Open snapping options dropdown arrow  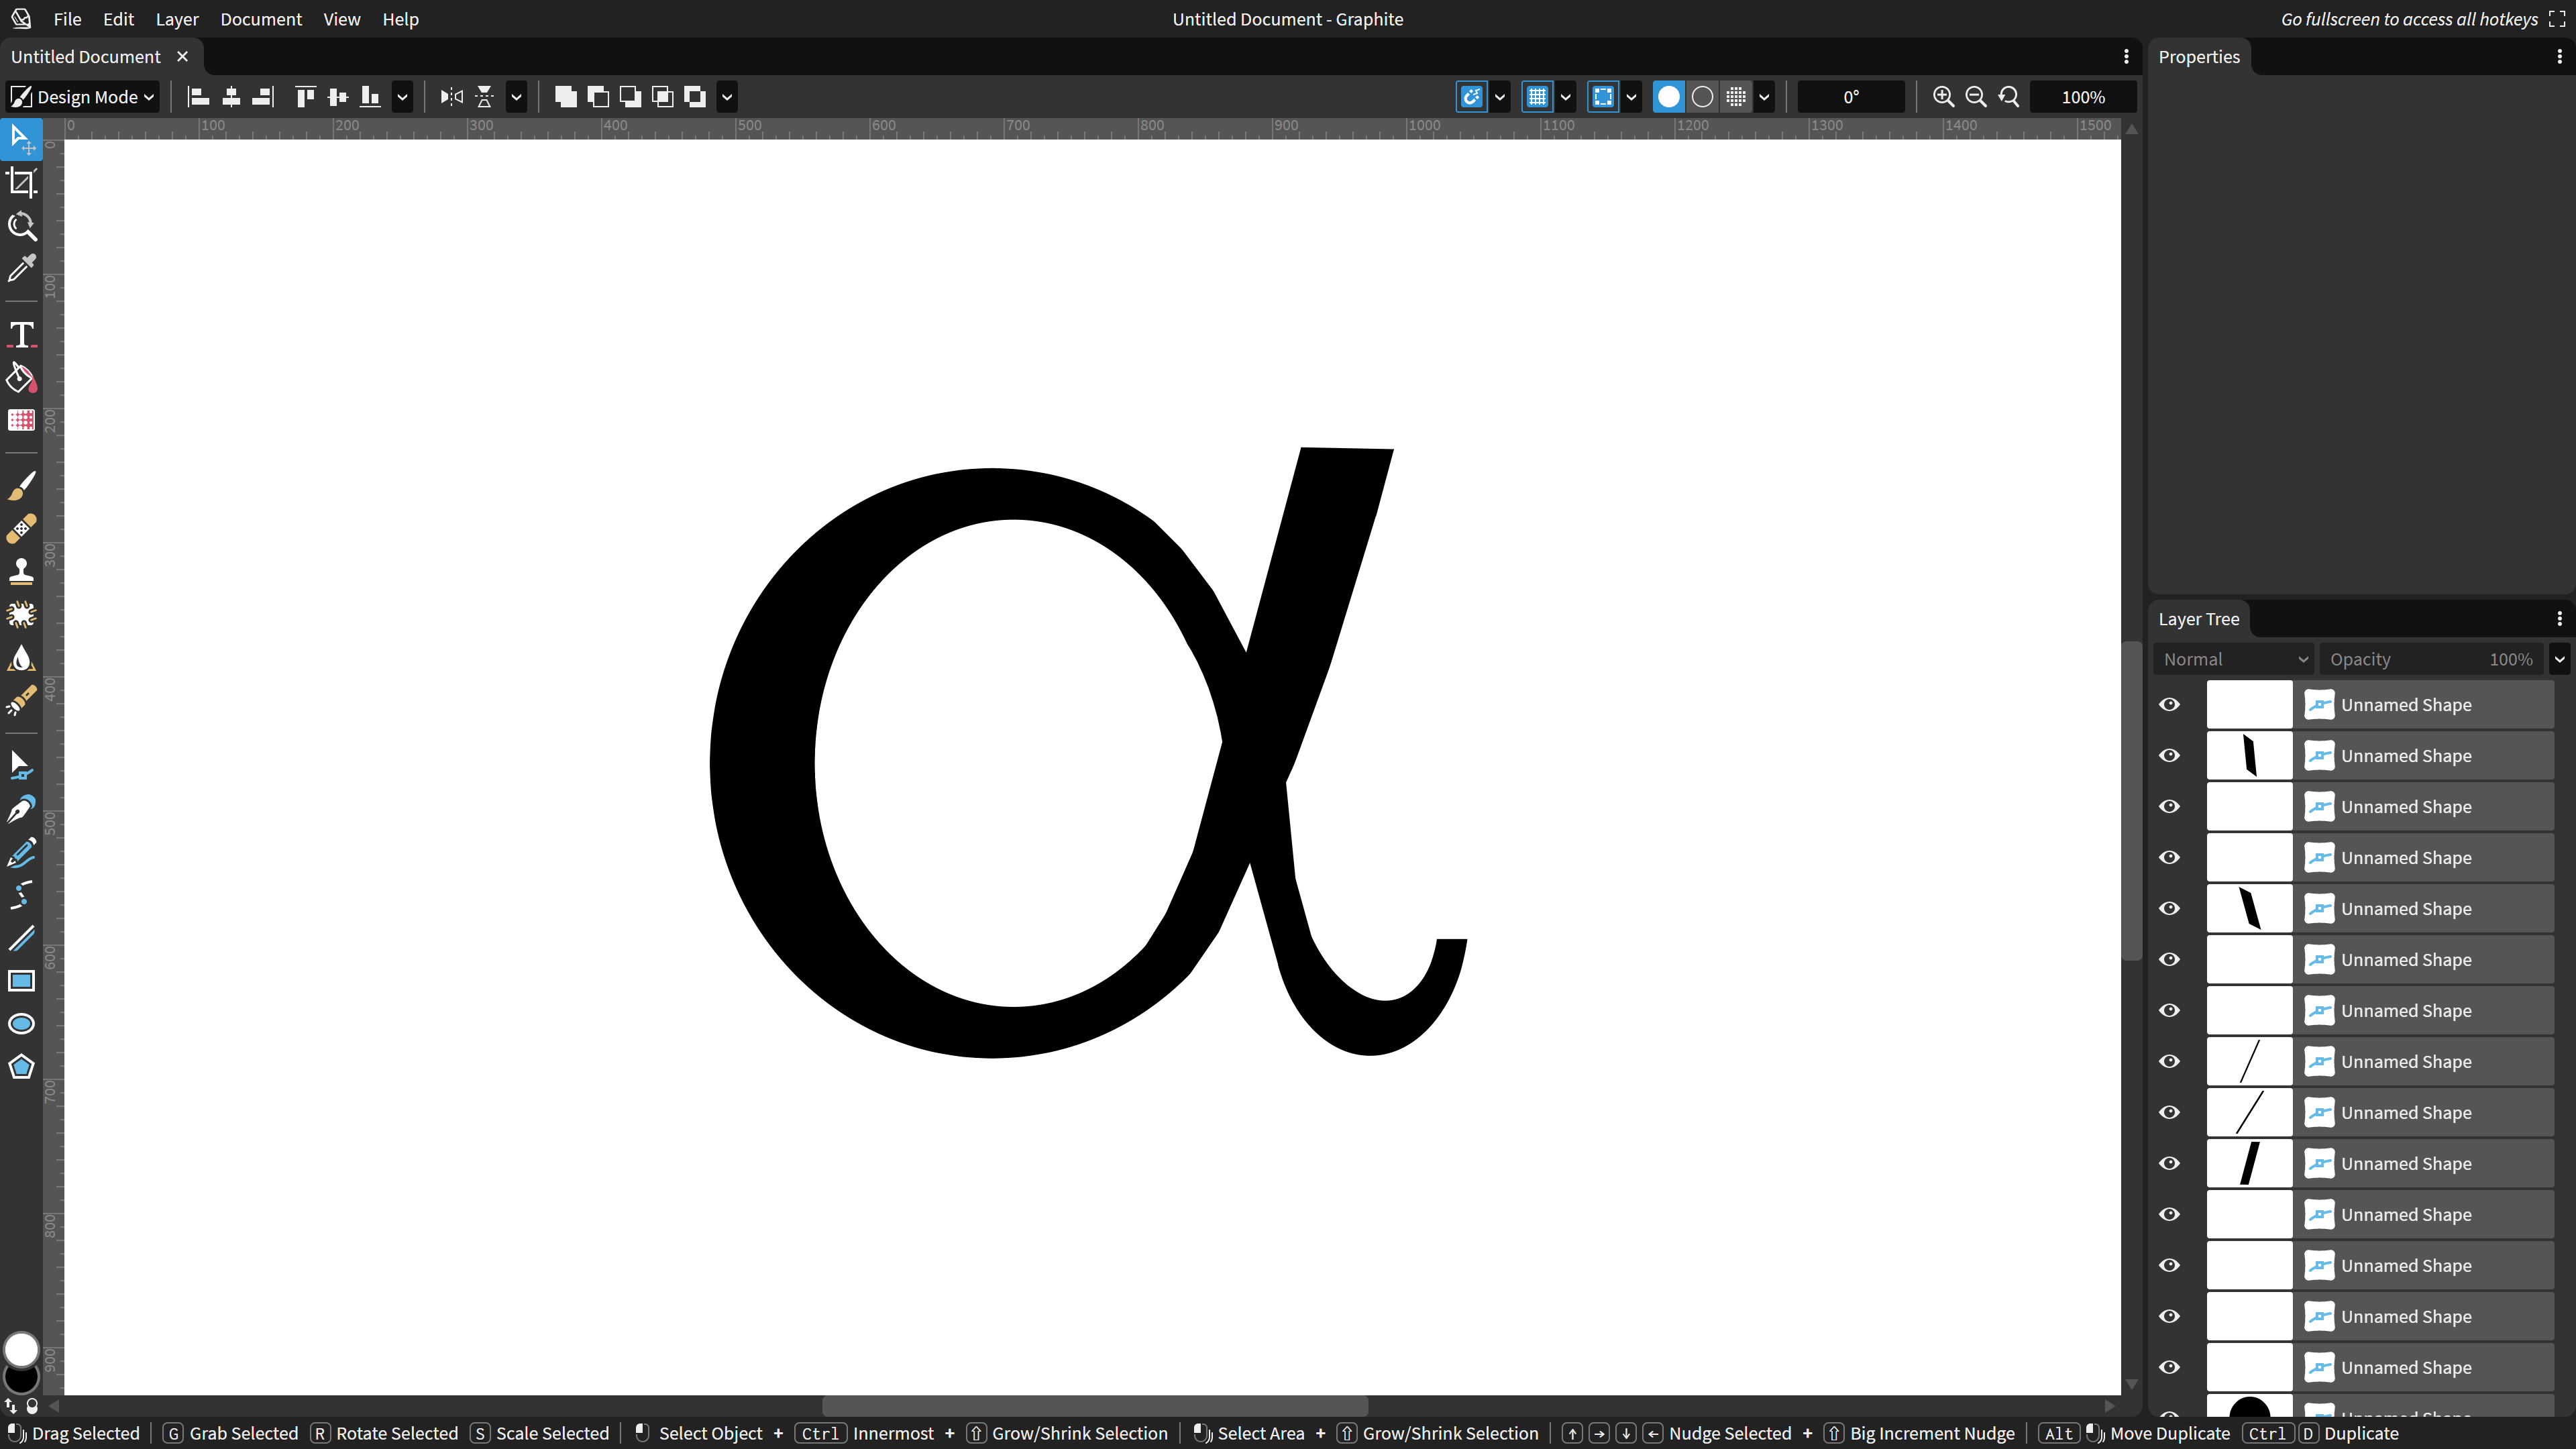coord(1499,97)
